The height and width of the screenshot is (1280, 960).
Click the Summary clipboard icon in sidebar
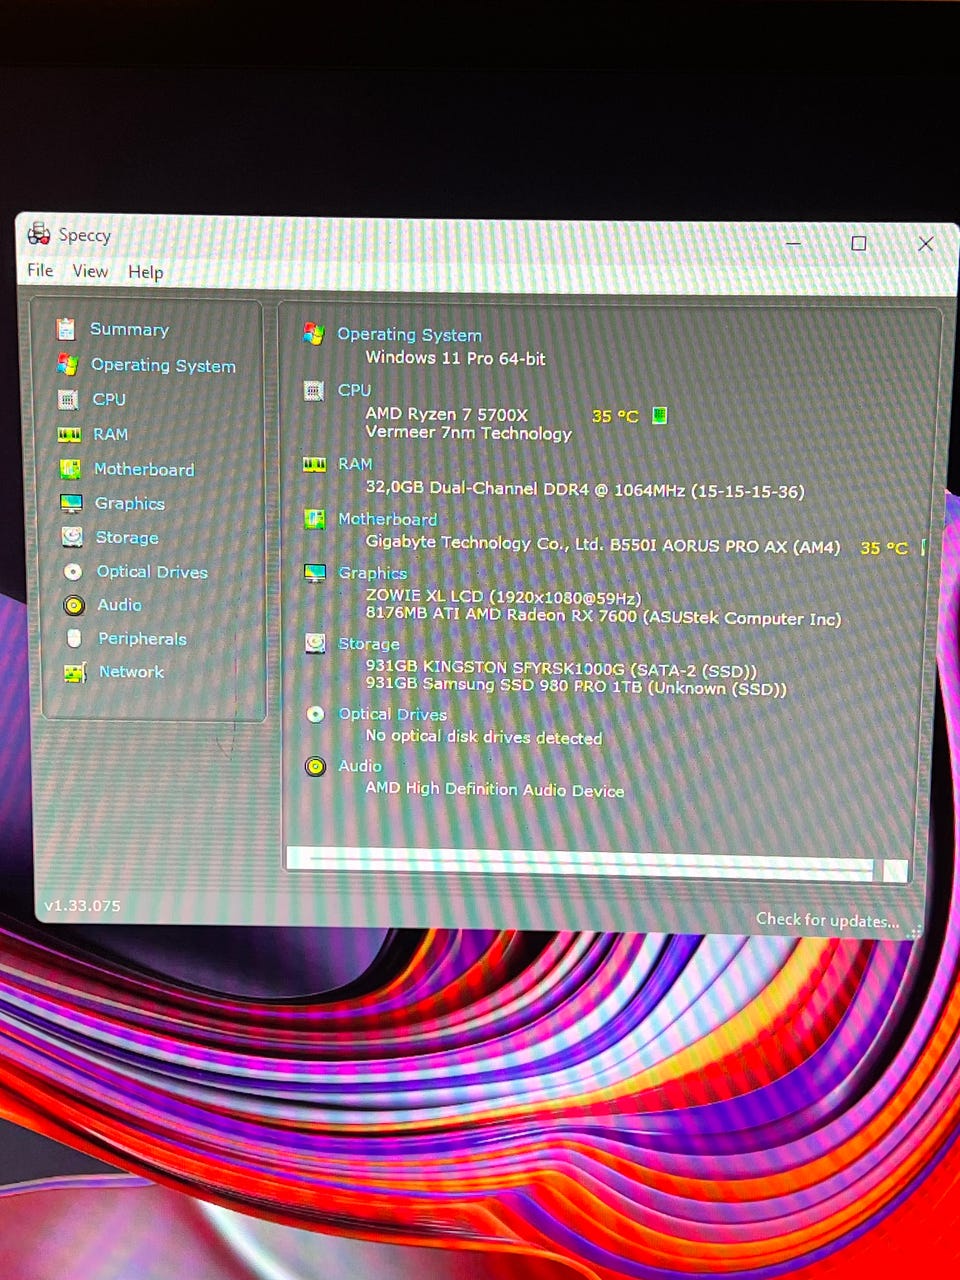[66, 328]
